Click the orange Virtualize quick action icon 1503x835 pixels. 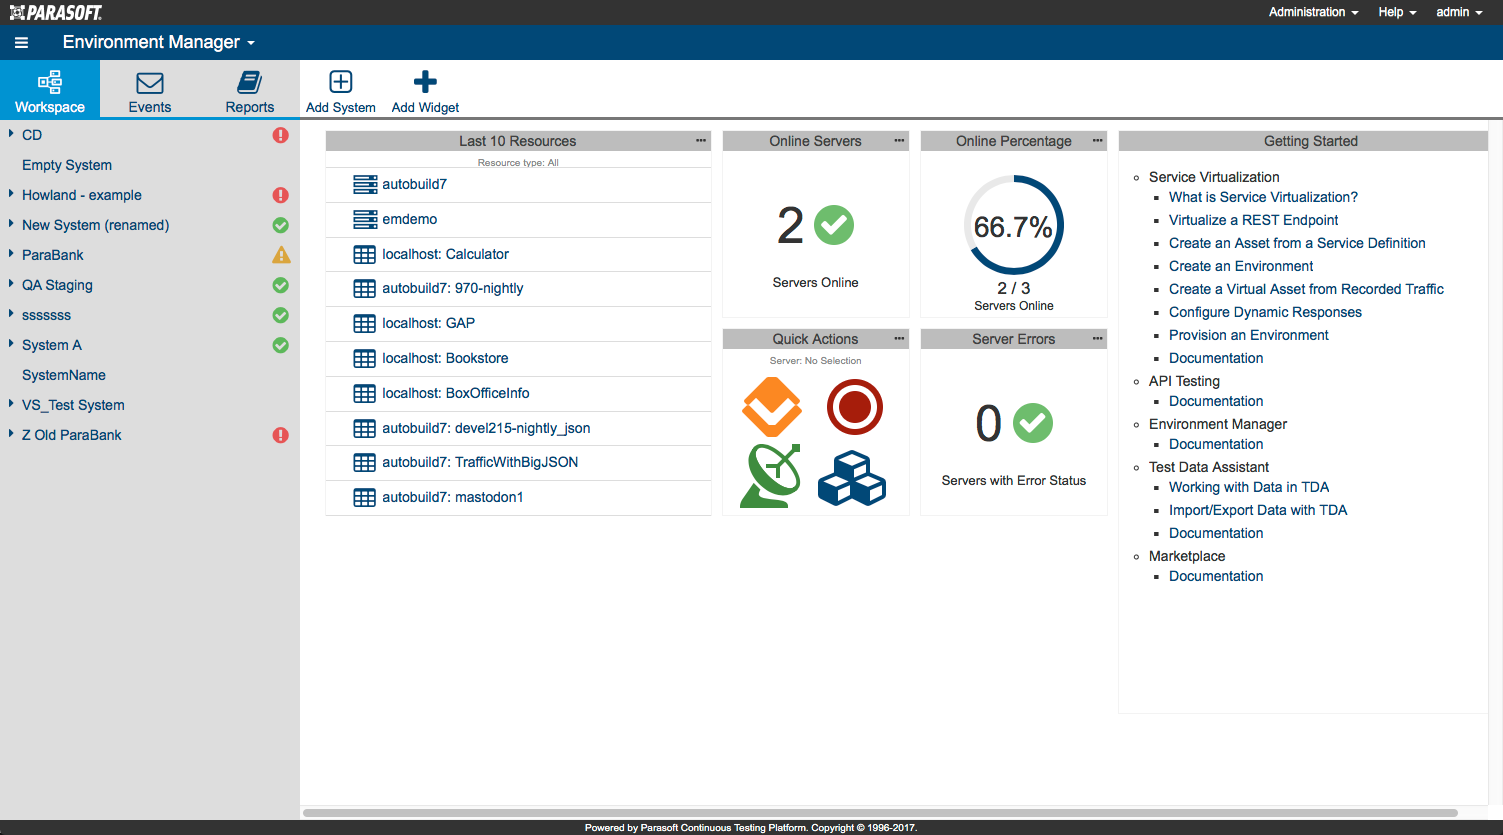[x=772, y=407]
